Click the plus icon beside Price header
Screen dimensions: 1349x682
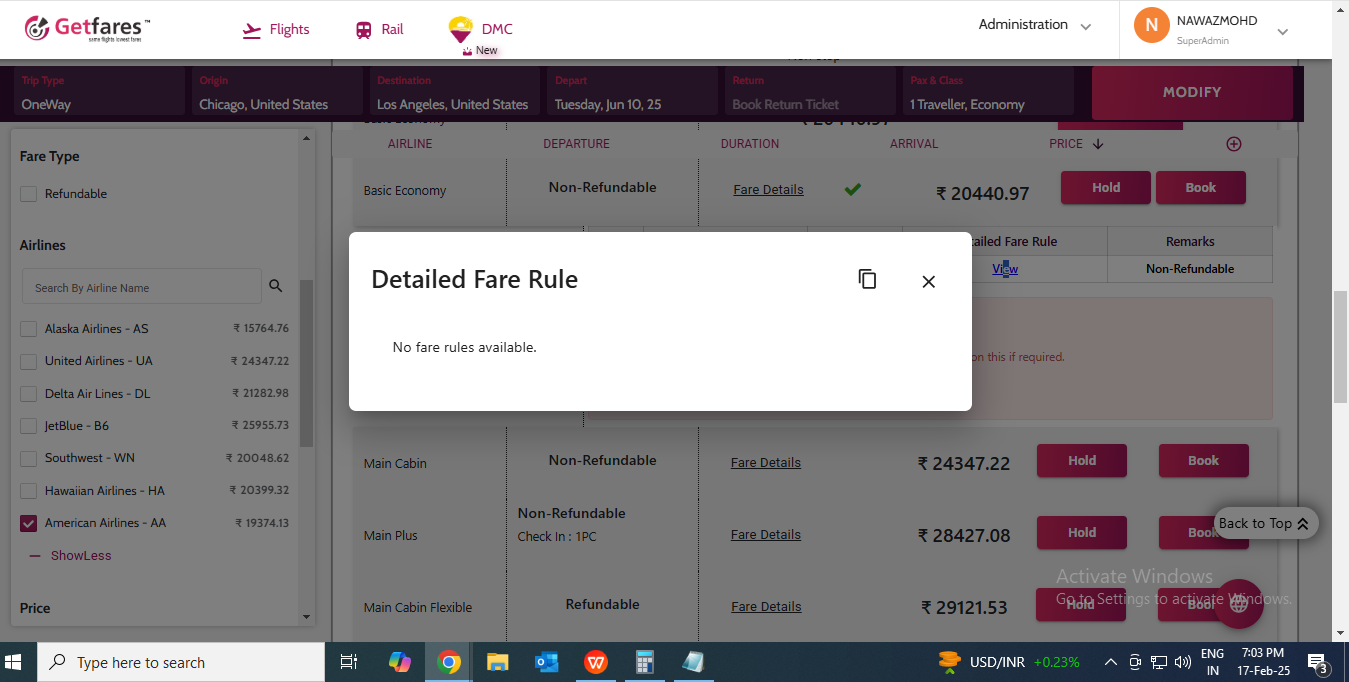[x=1233, y=144]
